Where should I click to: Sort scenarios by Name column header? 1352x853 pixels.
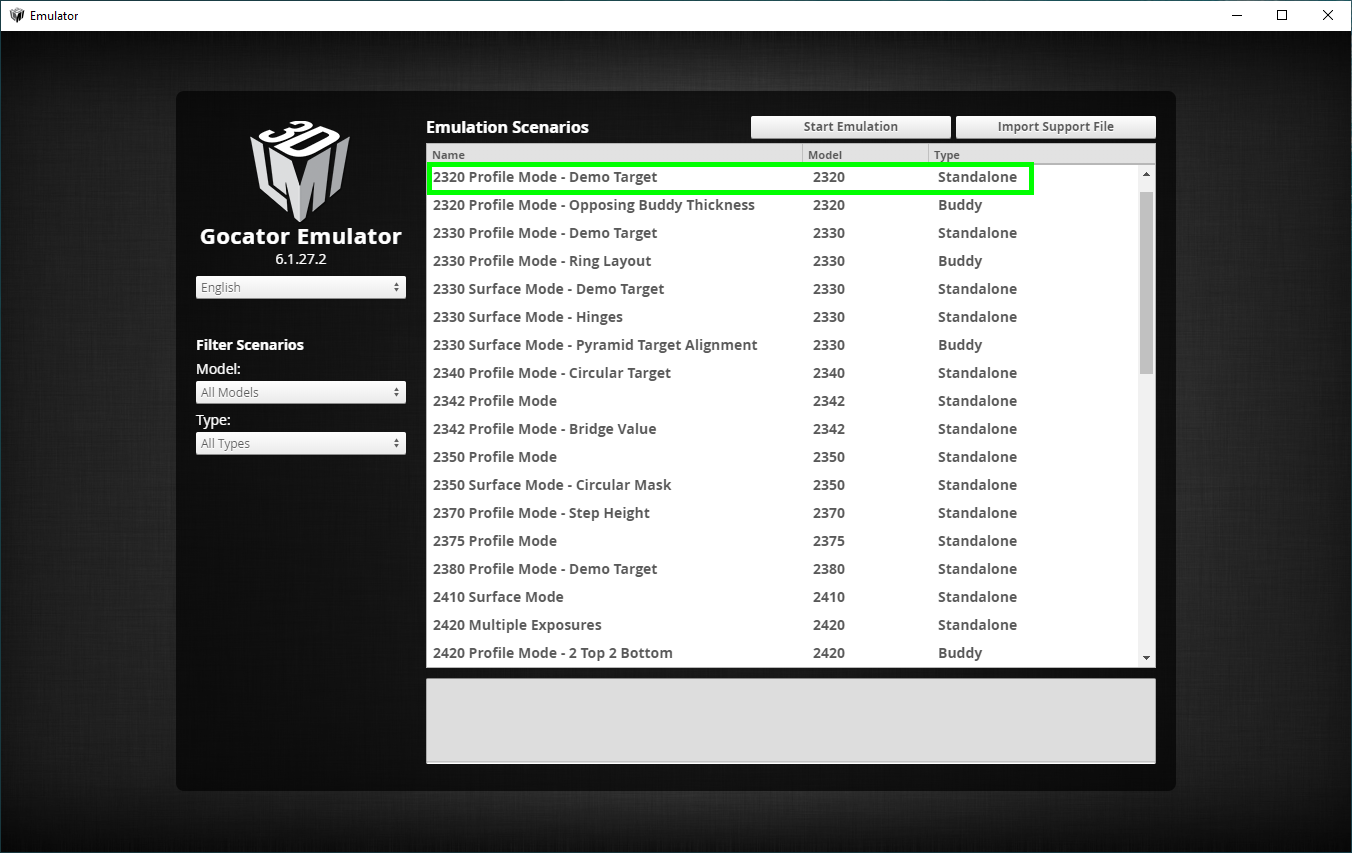tap(614, 155)
